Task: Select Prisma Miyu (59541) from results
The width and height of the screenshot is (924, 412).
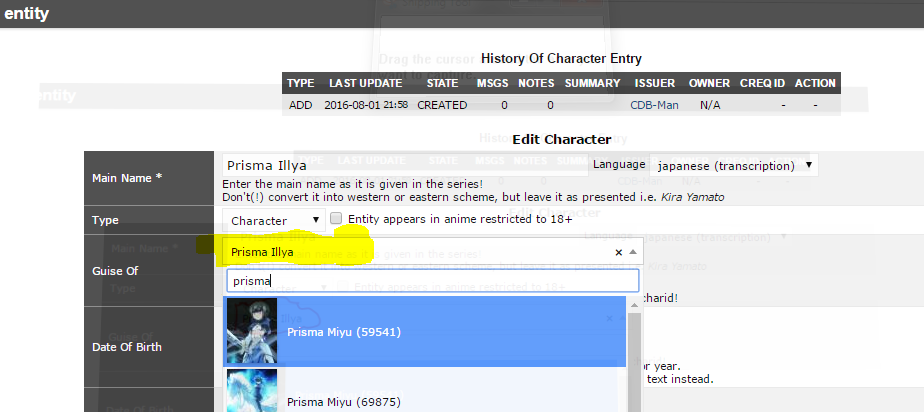Action: [x=343, y=332]
